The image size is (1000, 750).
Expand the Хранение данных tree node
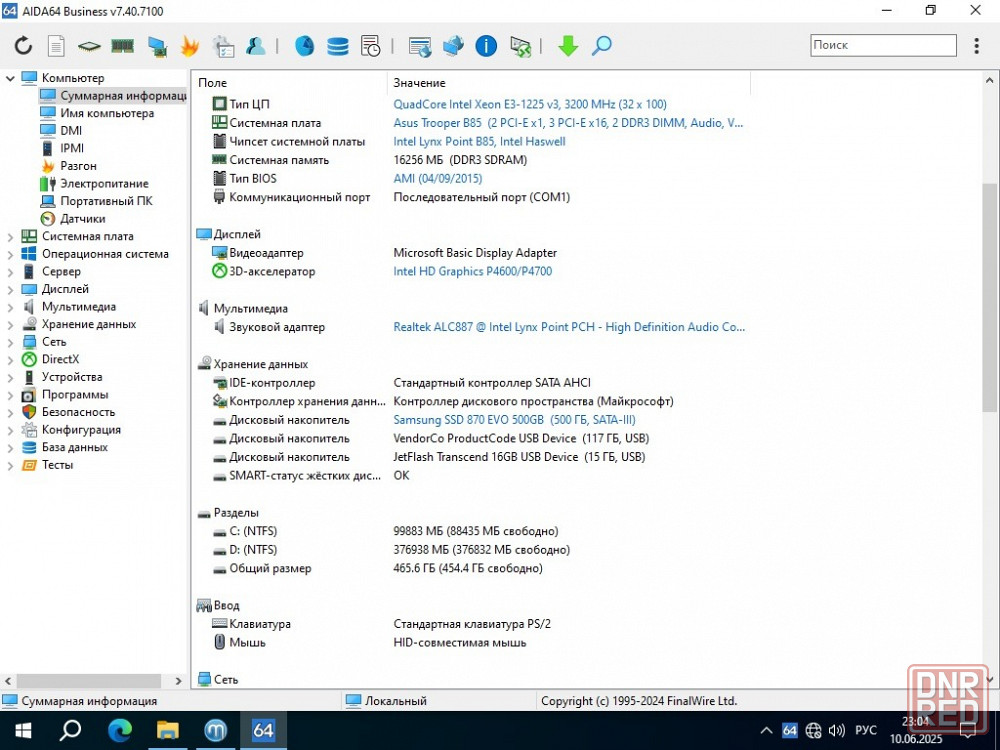pos(10,325)
